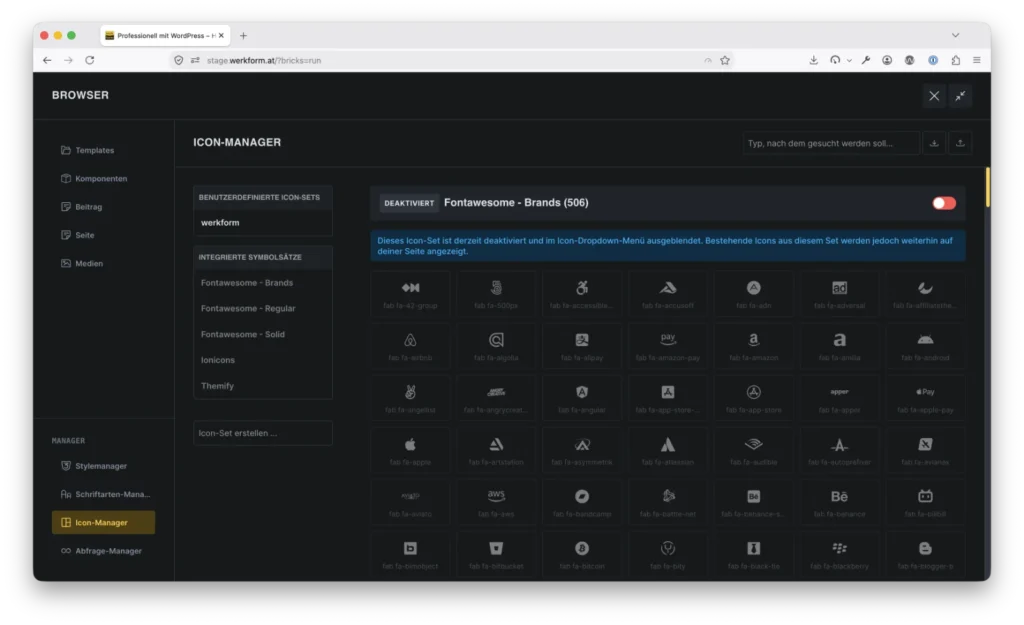Image resolution: width=1024 pixels, height=625 pixels.
Task: Select the fab fa-blackberry icon tile
Action: pos(839,555)
